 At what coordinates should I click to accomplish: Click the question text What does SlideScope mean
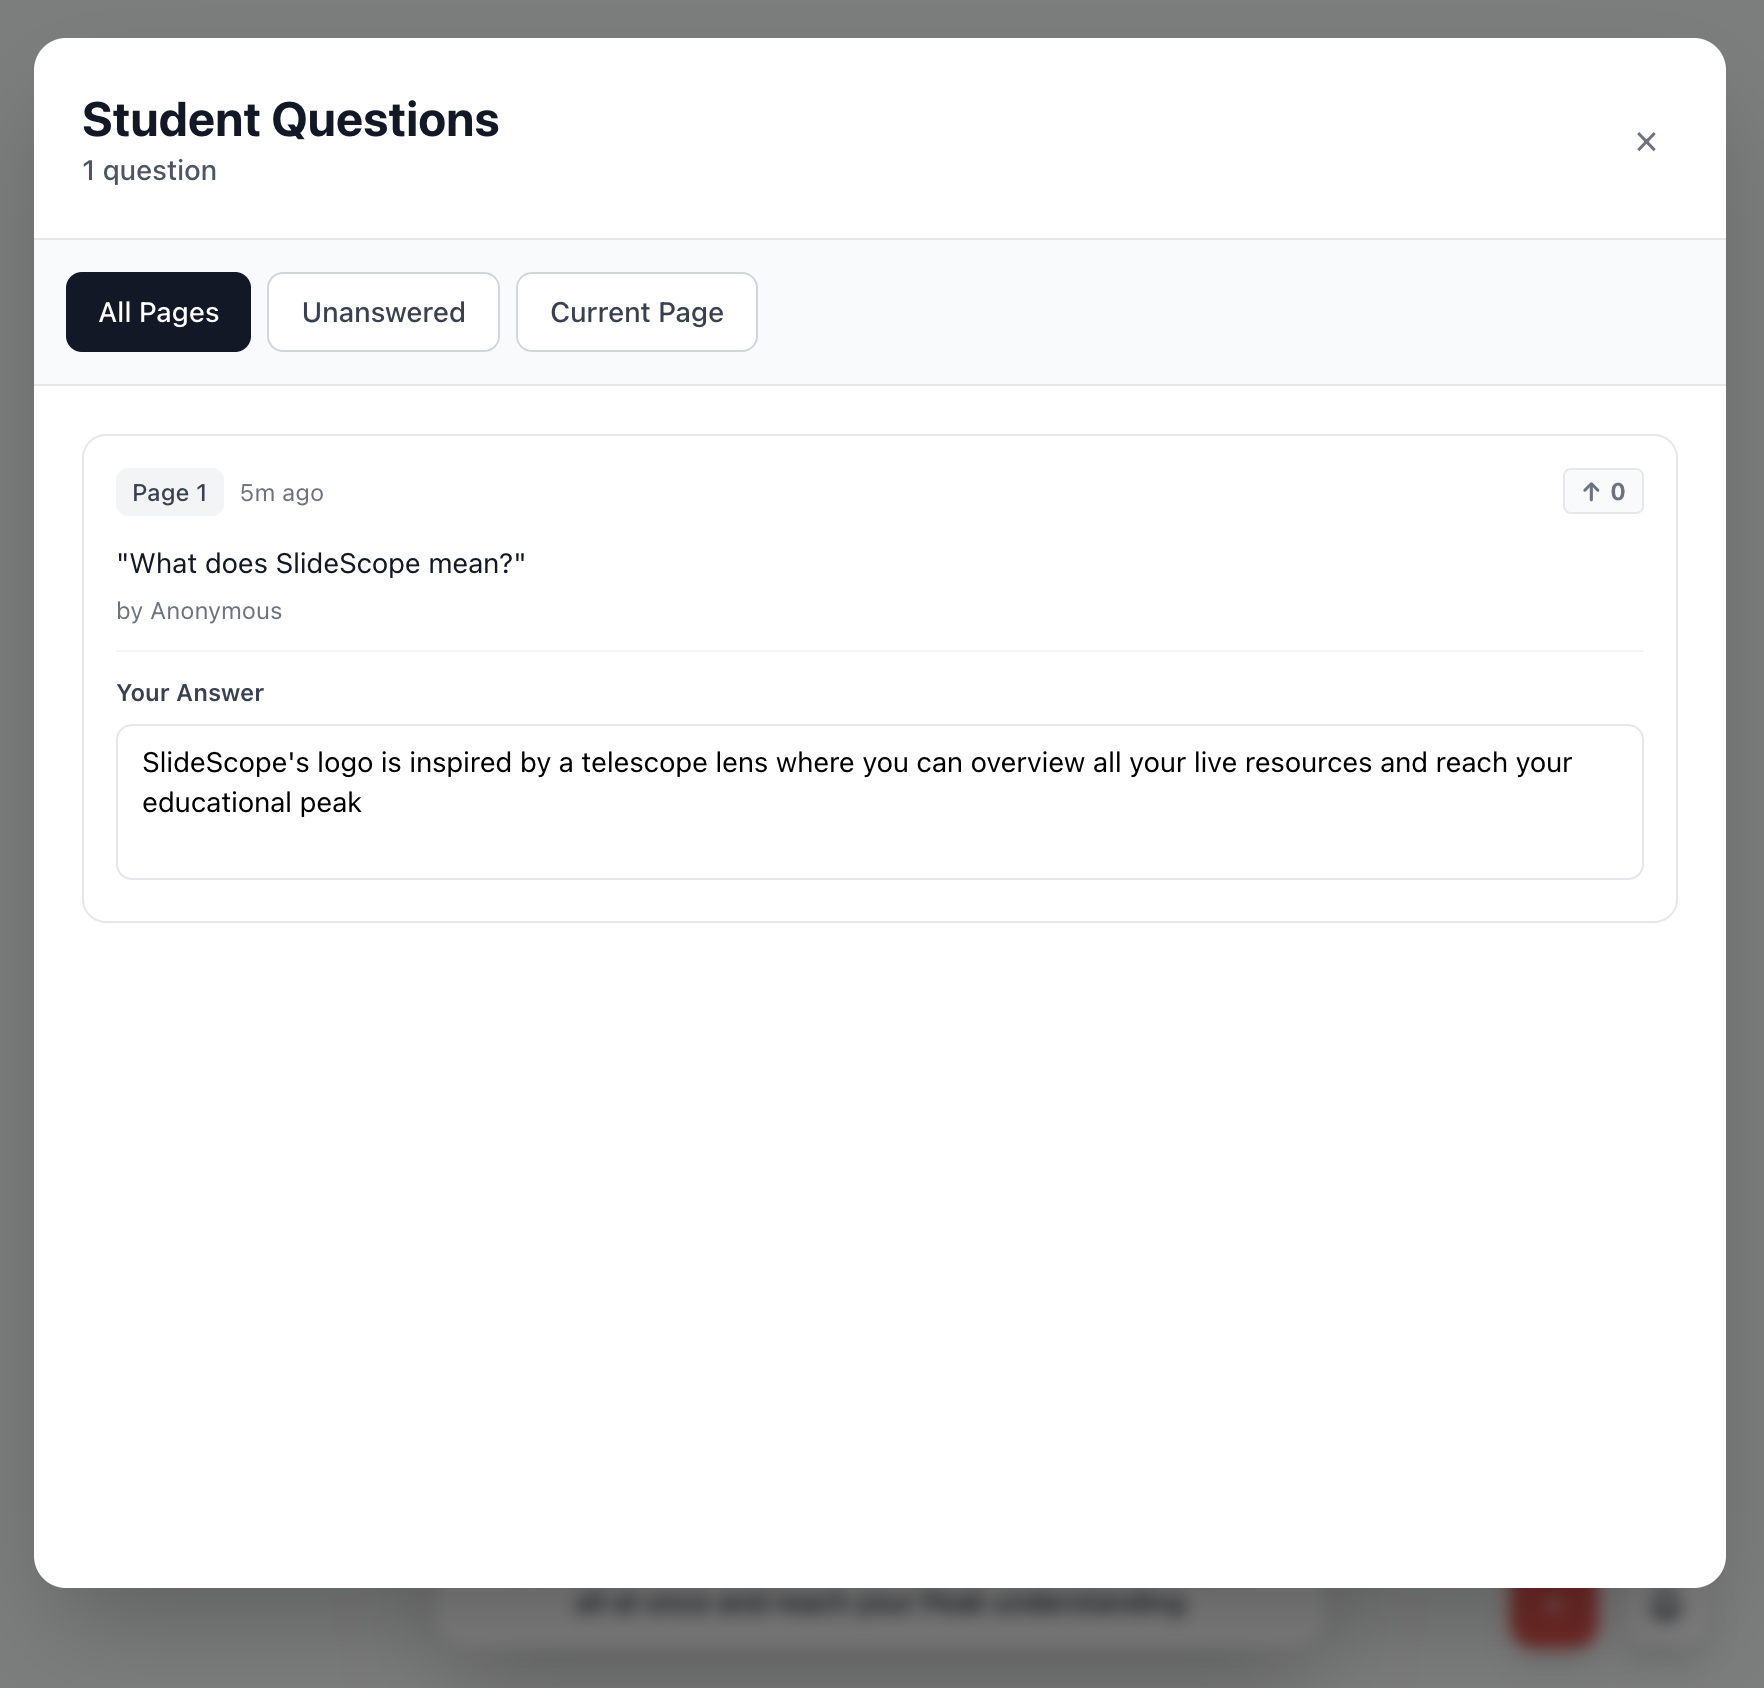pos(321,563)
